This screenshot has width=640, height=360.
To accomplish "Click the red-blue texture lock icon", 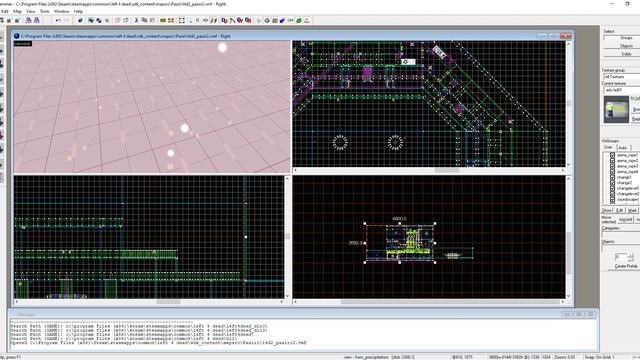I will pyautogui.click(x=224, y=20).
